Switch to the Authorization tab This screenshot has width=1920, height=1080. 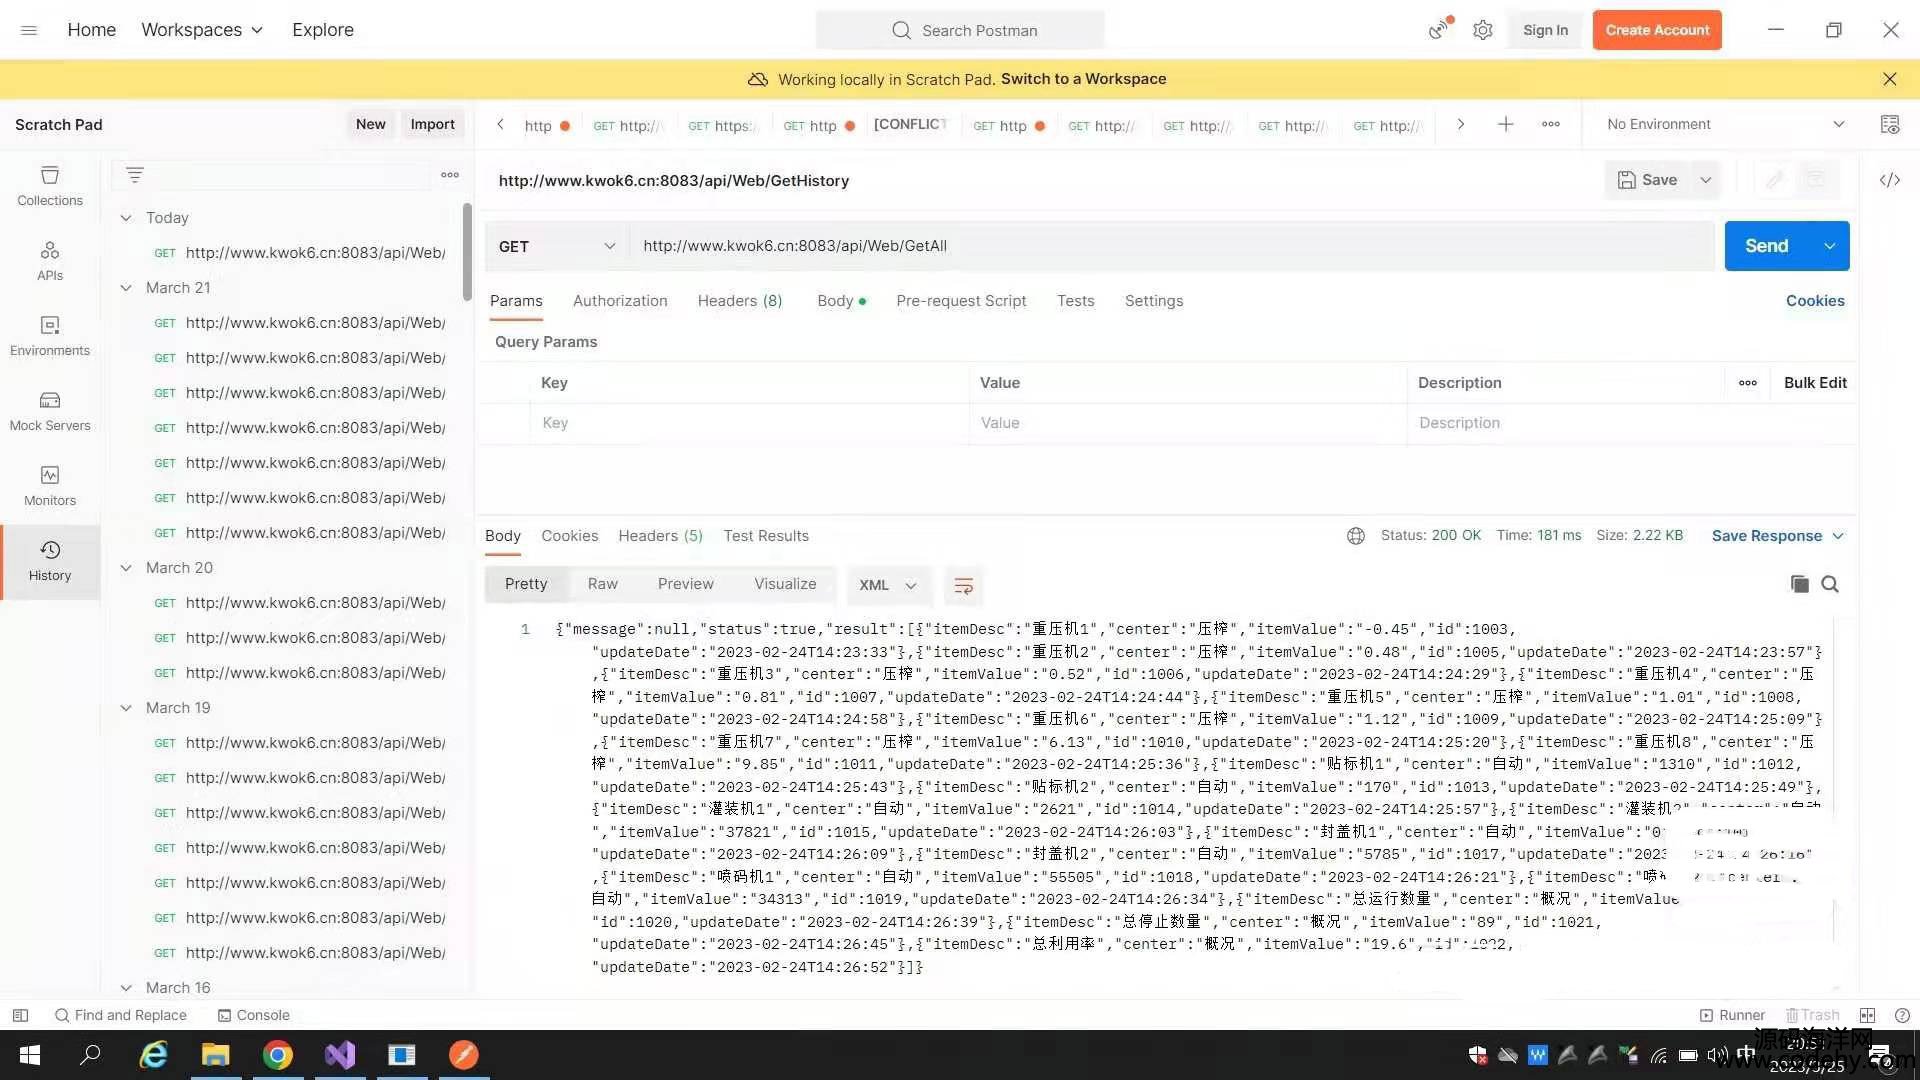pyautogui.click(x=620, y=301)
